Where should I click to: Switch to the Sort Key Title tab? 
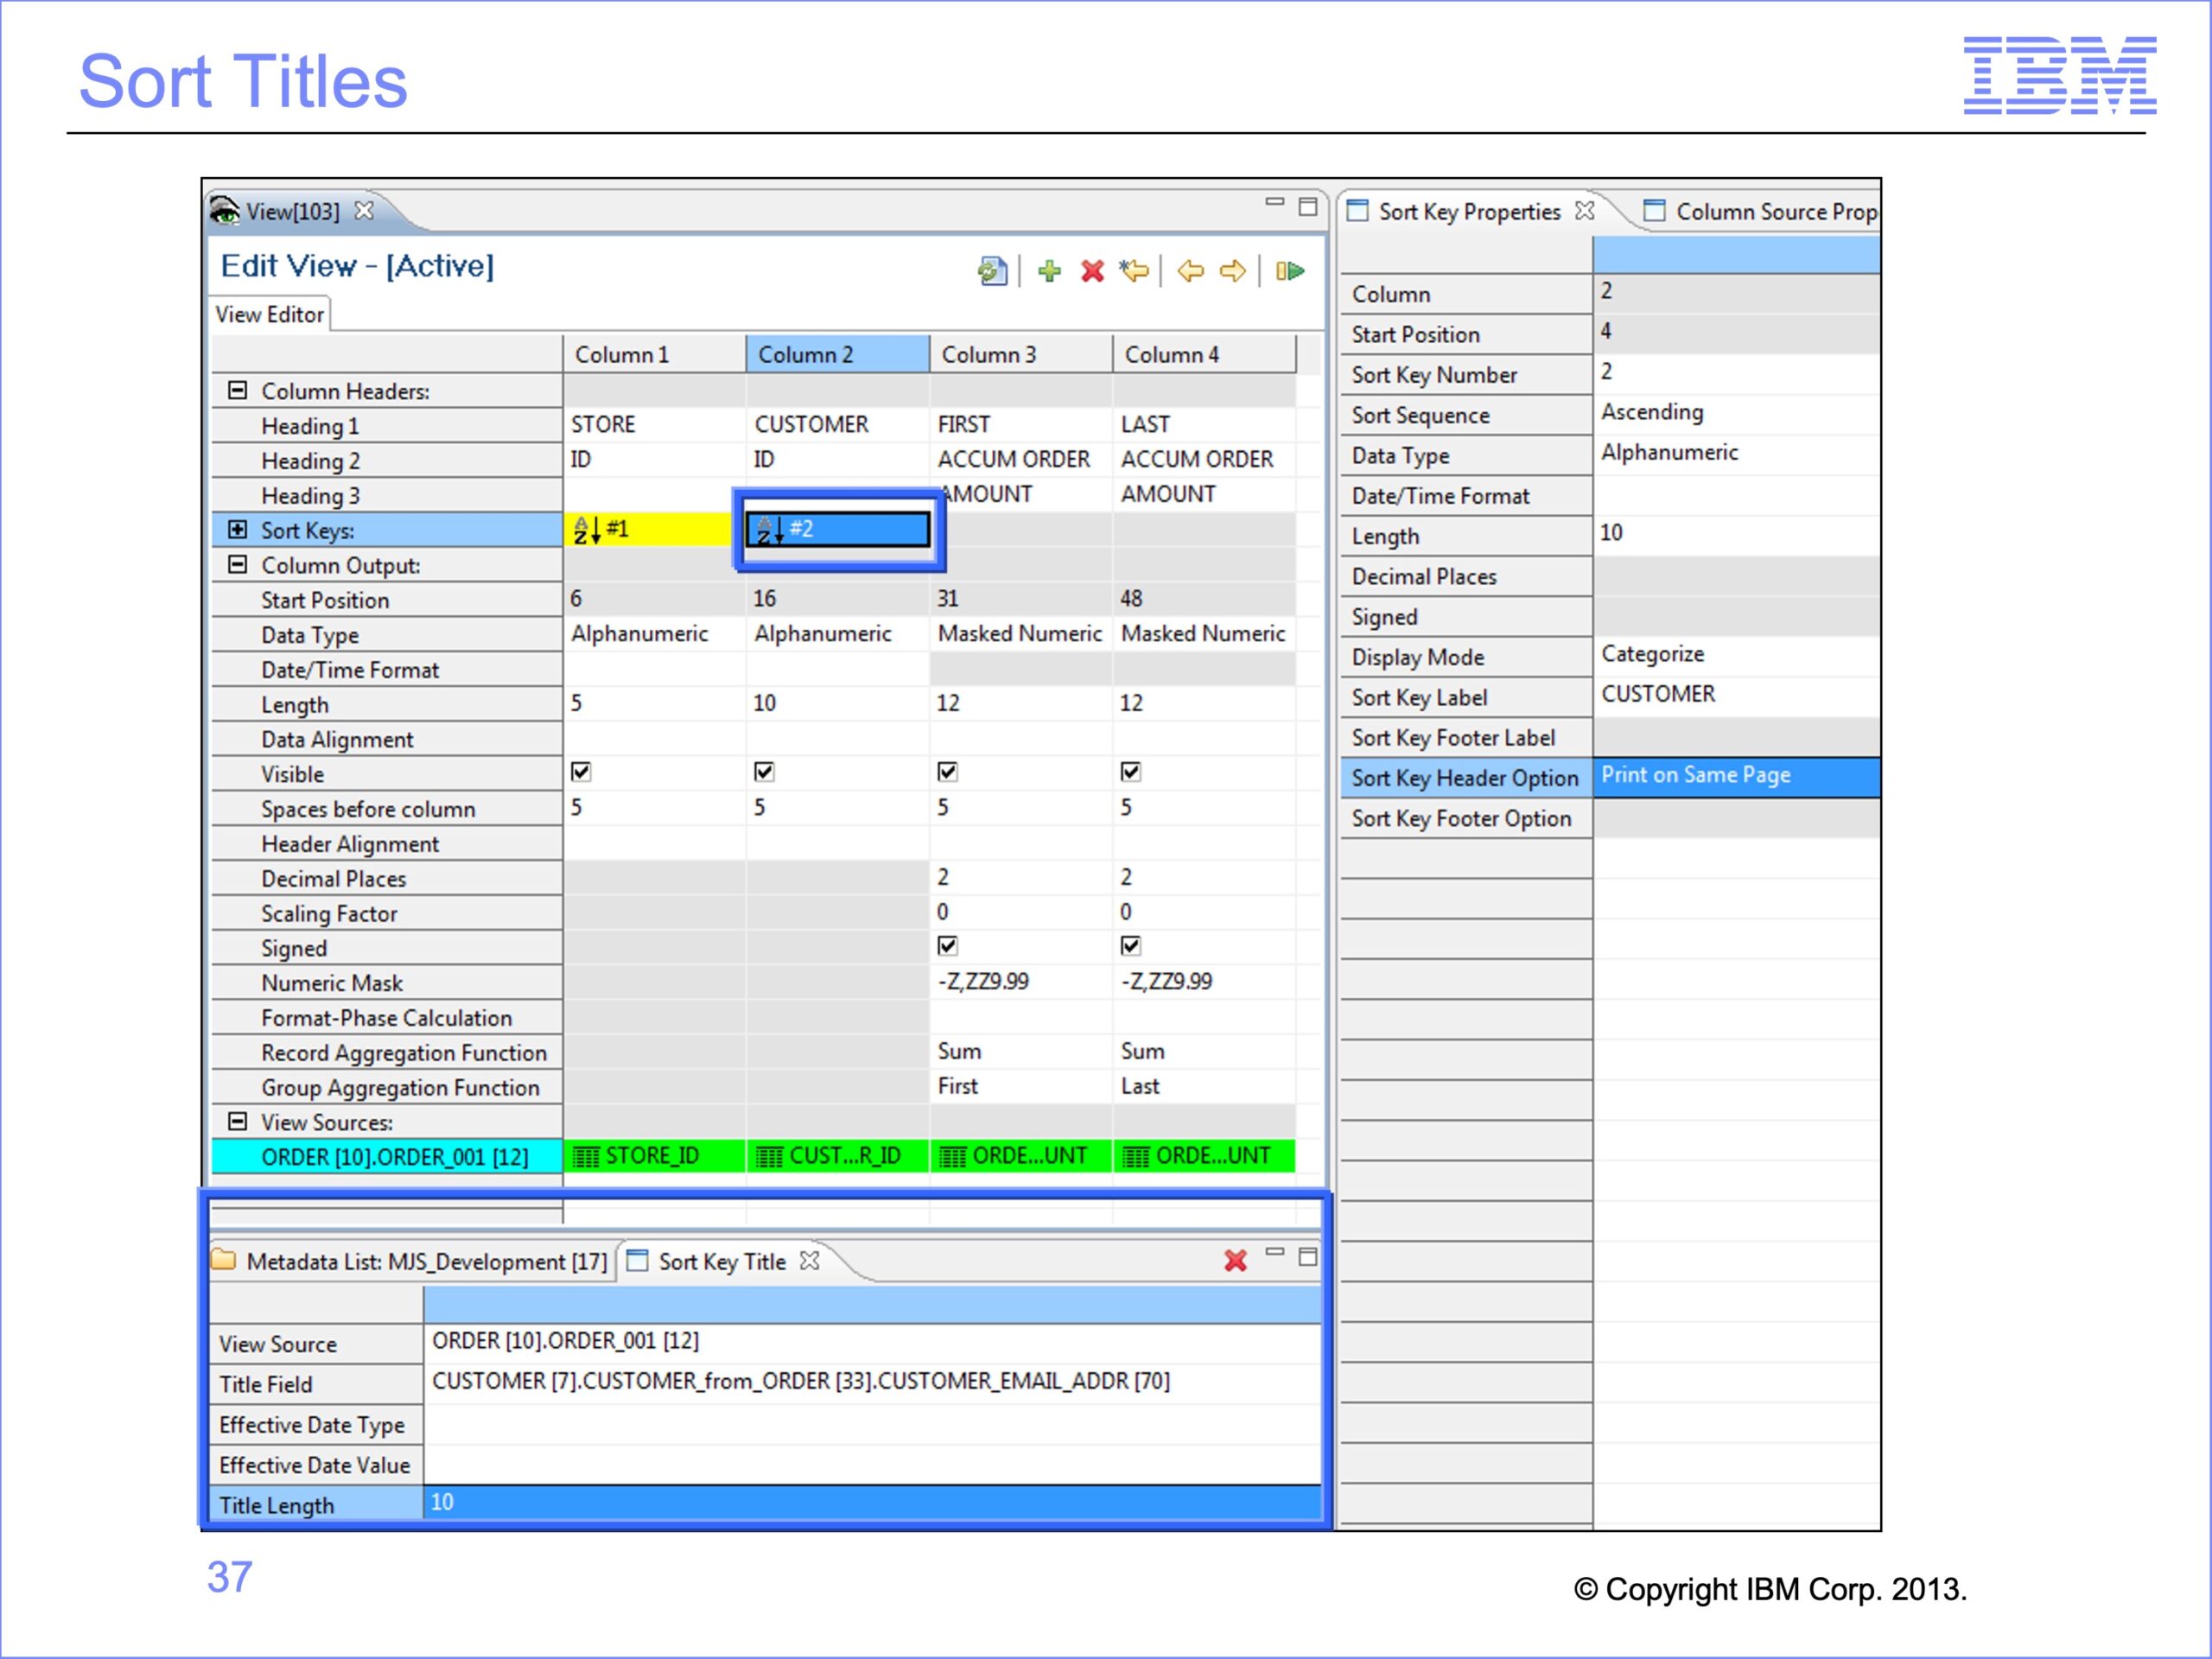coord(722,1261)
